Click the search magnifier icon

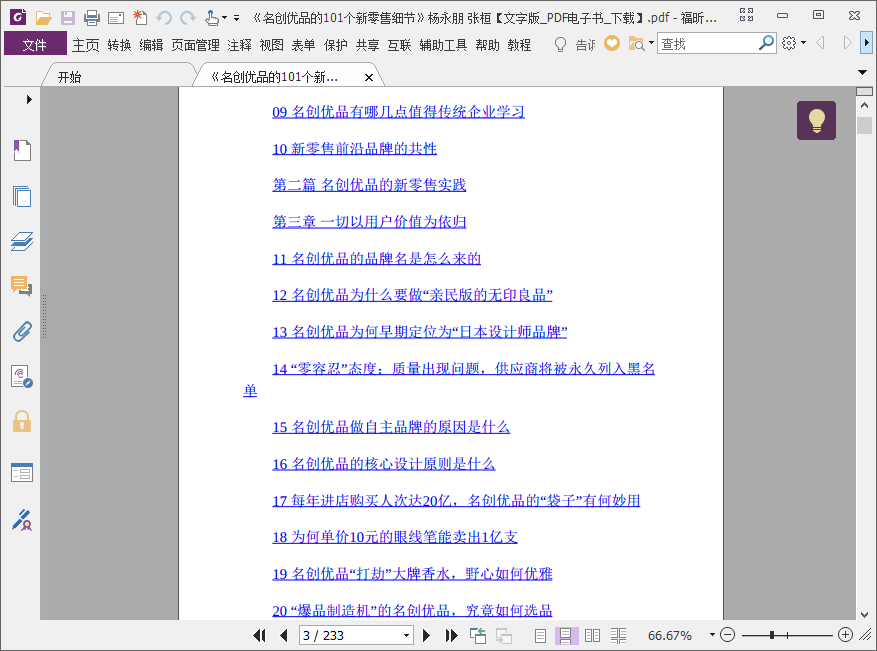(766, 43)
